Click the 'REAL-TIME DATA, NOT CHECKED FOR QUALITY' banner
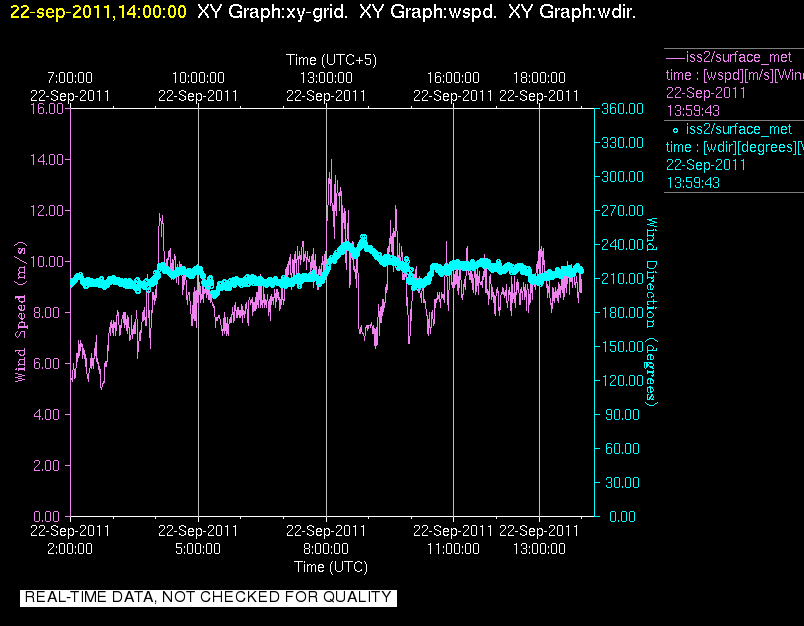 [x=208, y=597]
